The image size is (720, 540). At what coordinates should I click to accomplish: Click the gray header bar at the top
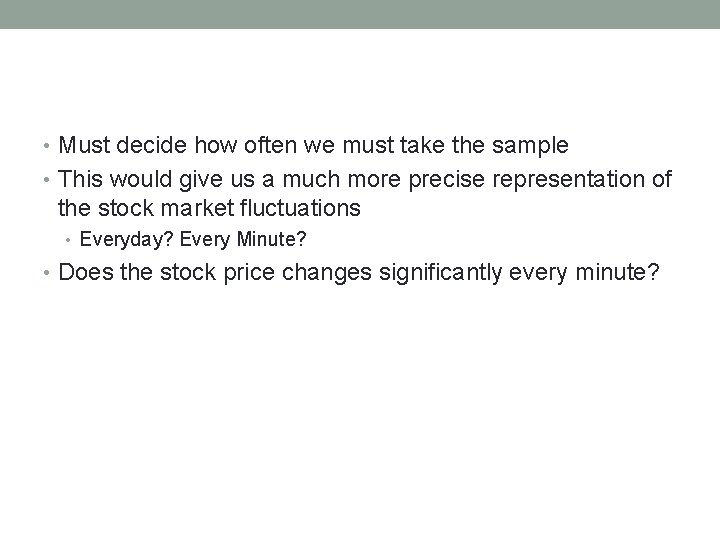[x=360, y=14]
